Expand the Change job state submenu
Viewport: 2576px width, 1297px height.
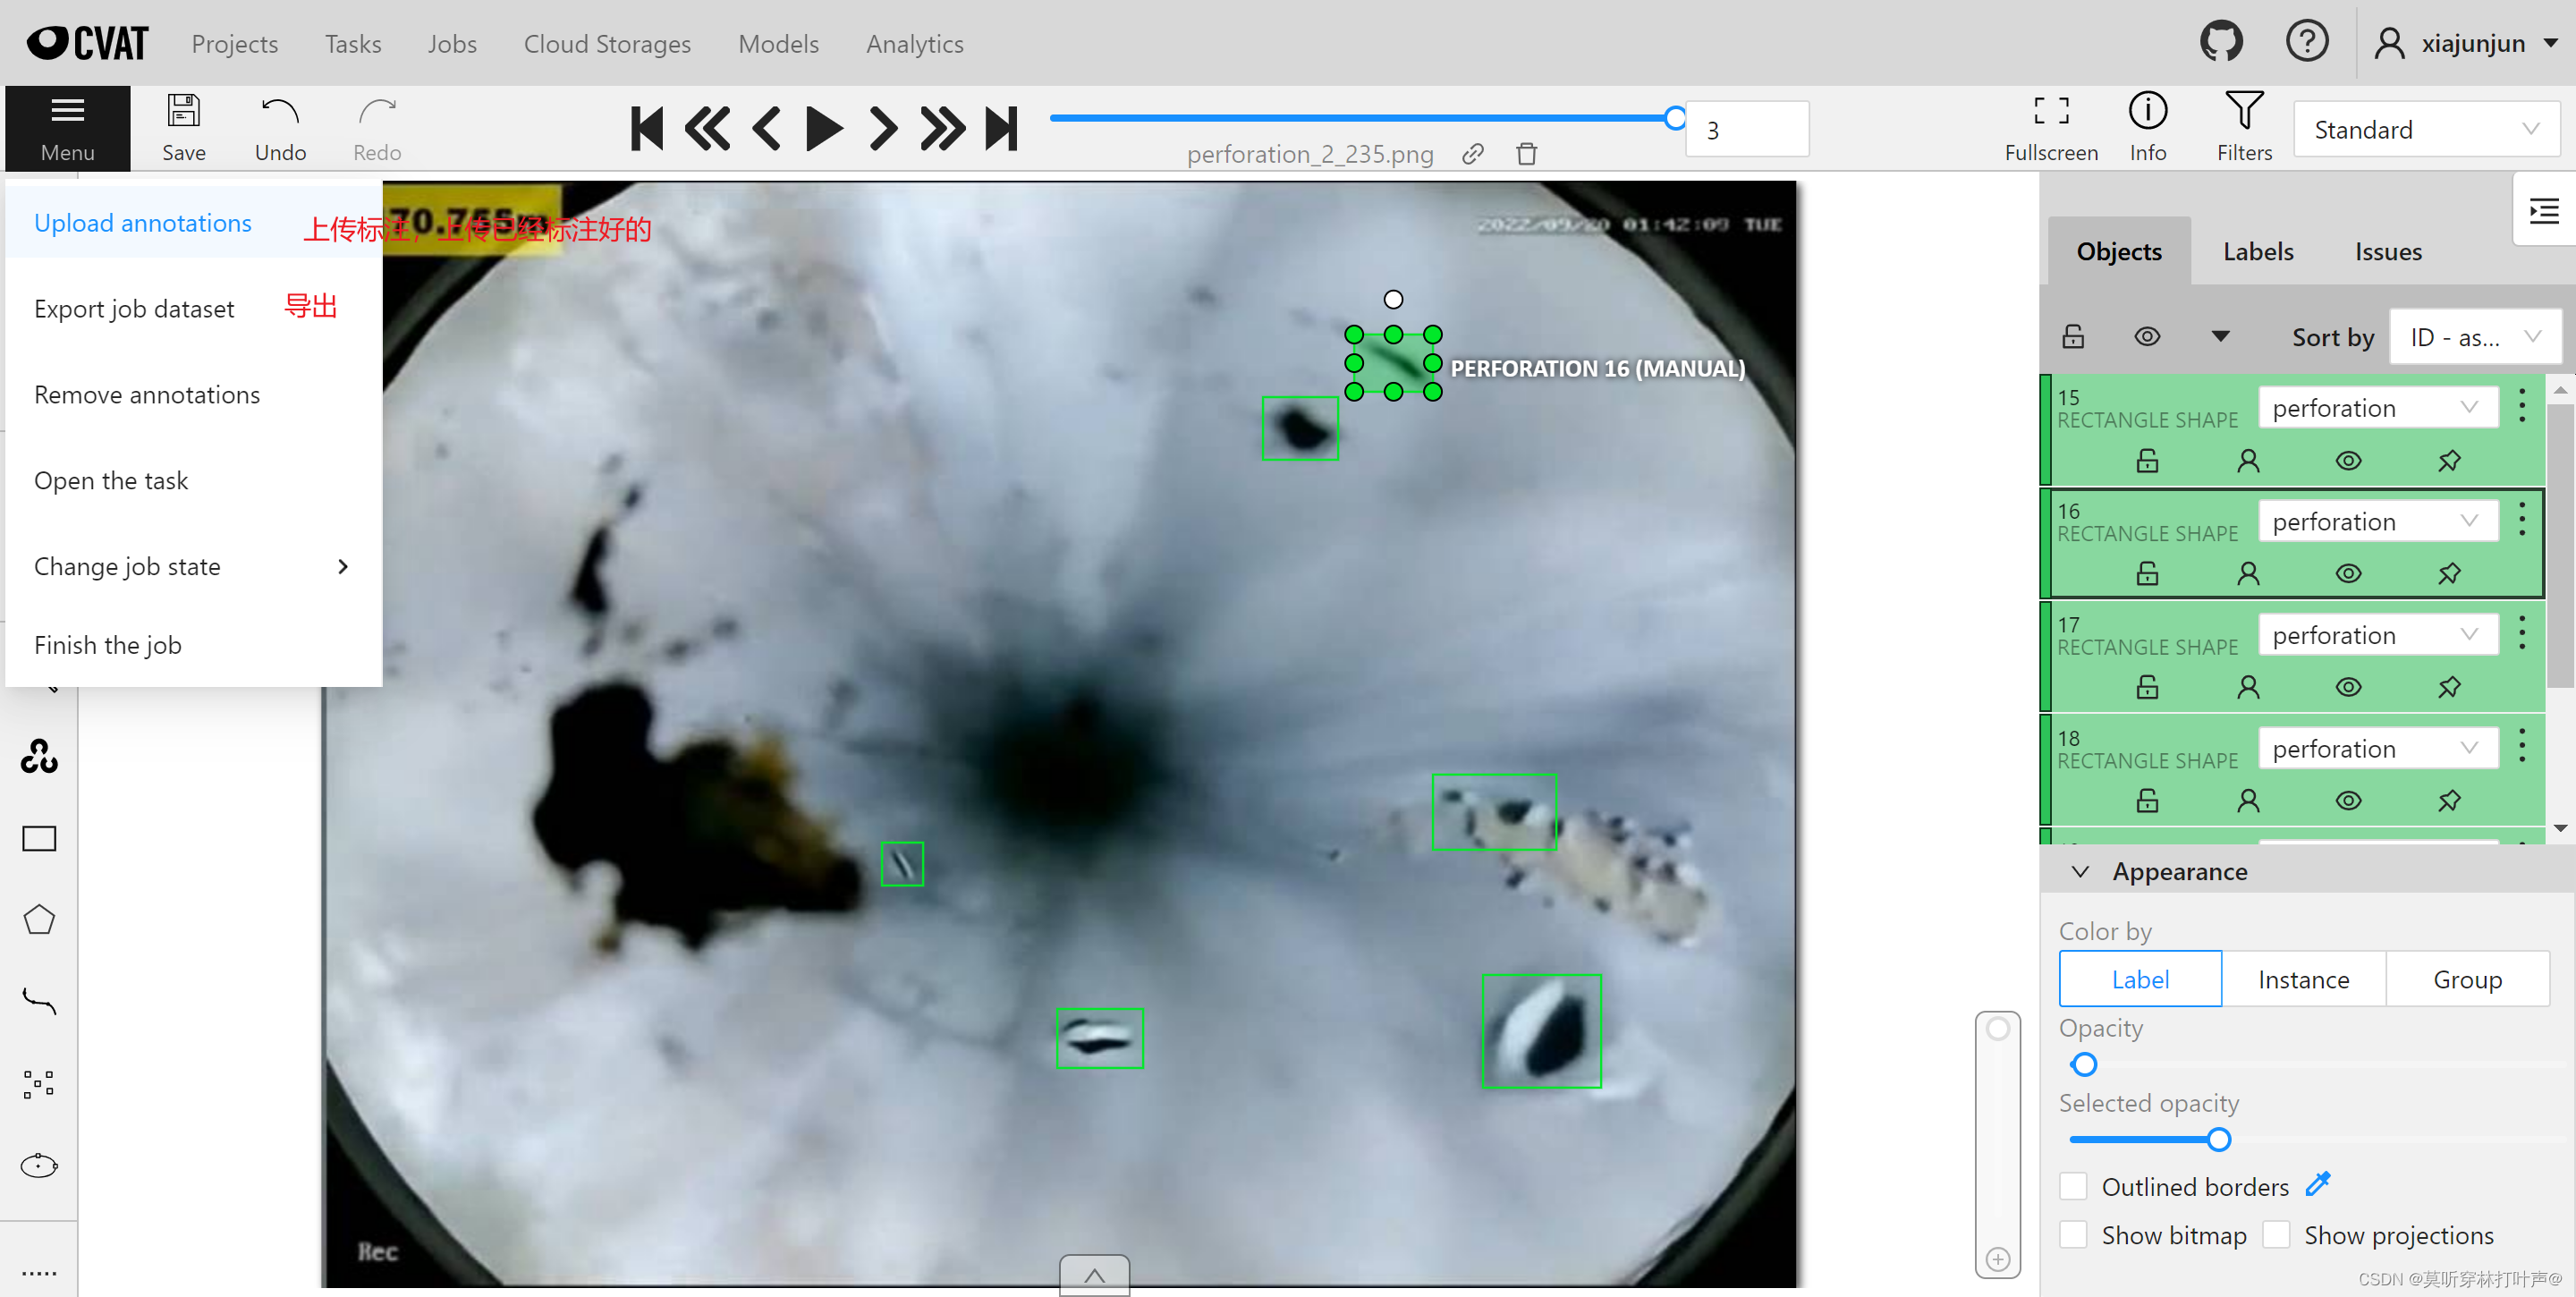(x=192, y=566)
